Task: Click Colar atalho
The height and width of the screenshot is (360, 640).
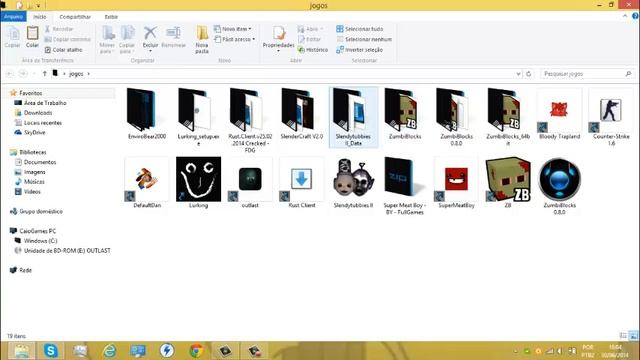Action: click(63, 50)
